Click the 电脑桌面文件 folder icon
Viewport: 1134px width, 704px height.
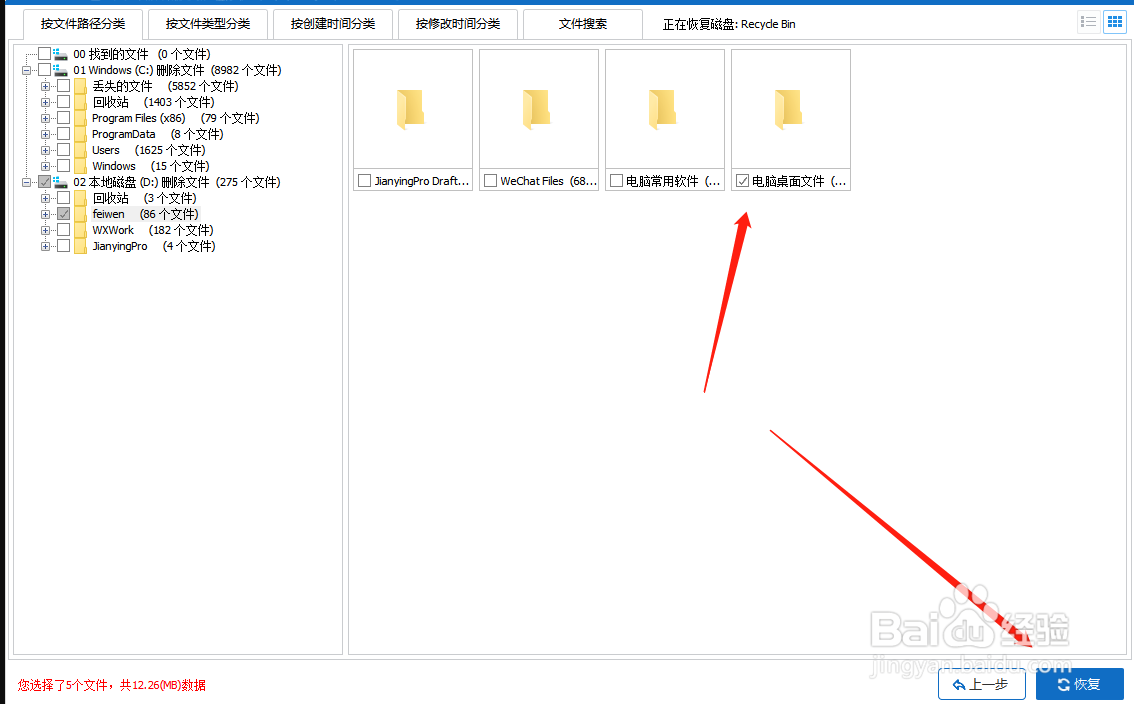coord(790,110)
